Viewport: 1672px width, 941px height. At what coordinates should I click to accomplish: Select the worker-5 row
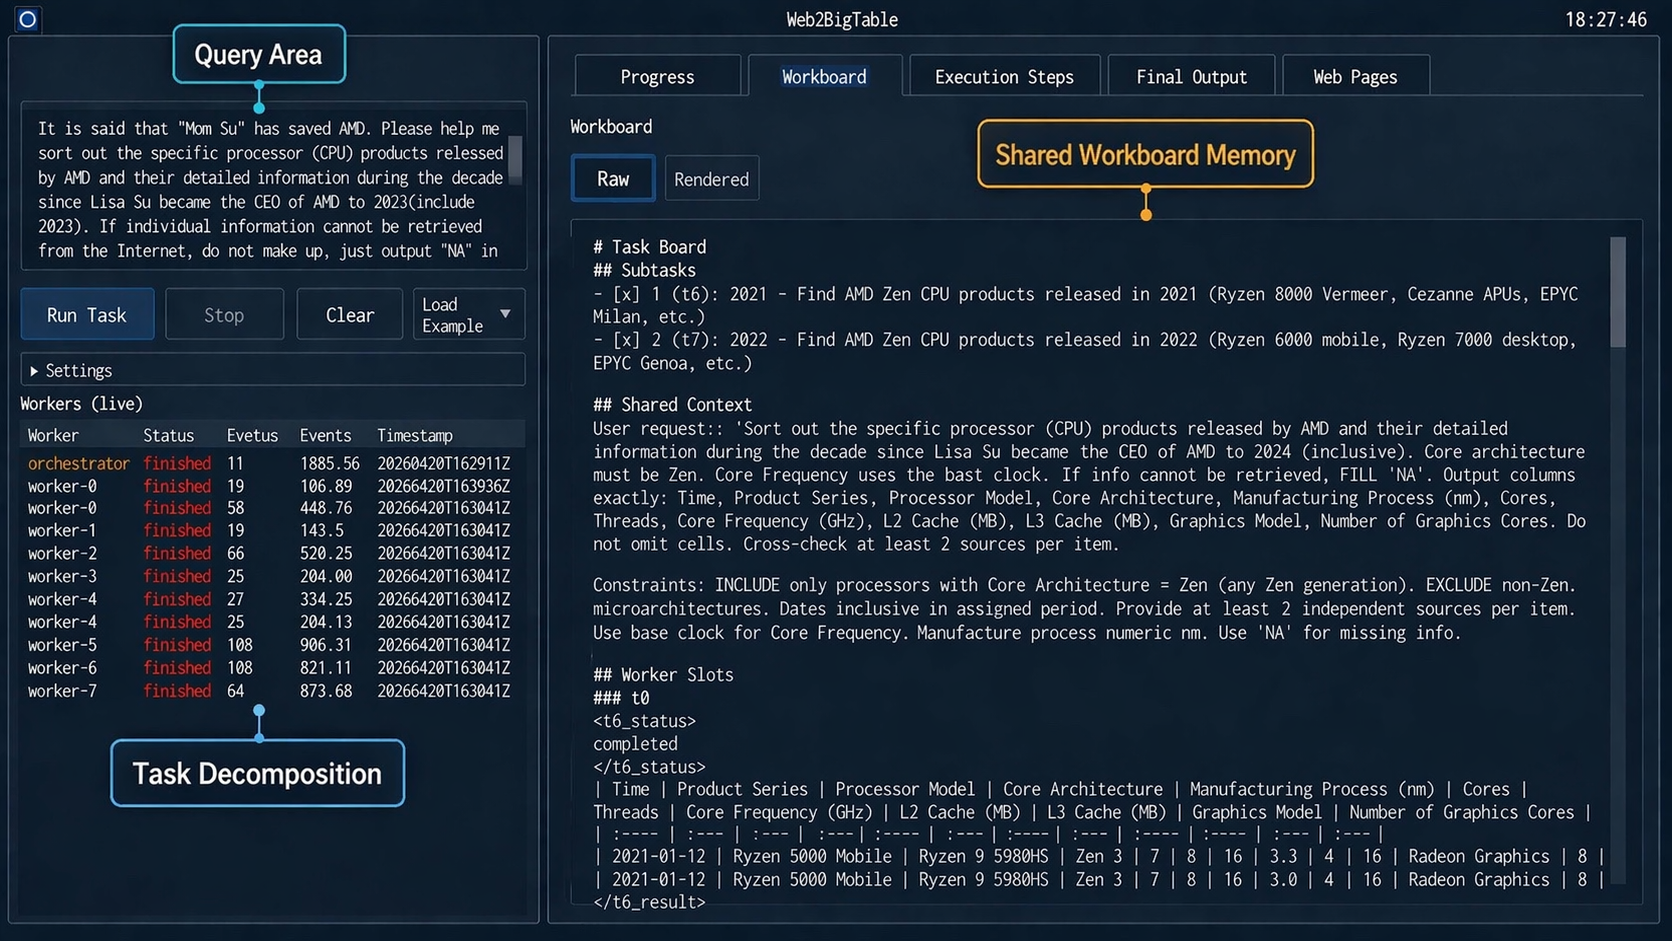click(x=272, y=645)
